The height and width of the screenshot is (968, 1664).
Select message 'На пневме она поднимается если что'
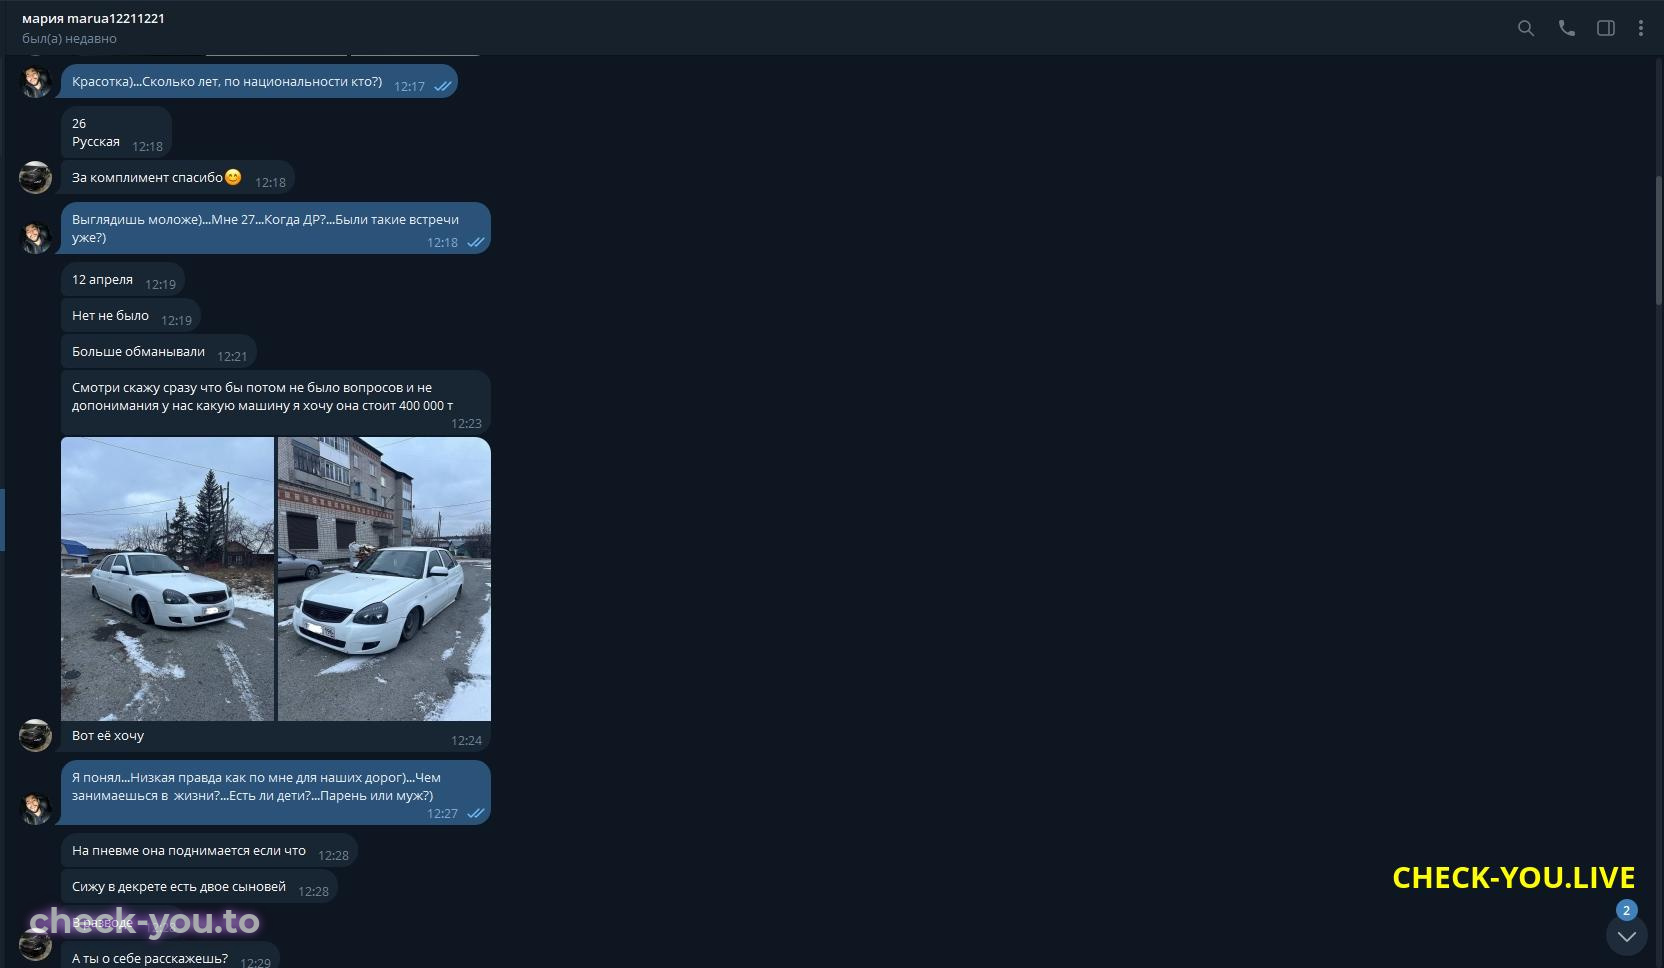click(209, 851)
